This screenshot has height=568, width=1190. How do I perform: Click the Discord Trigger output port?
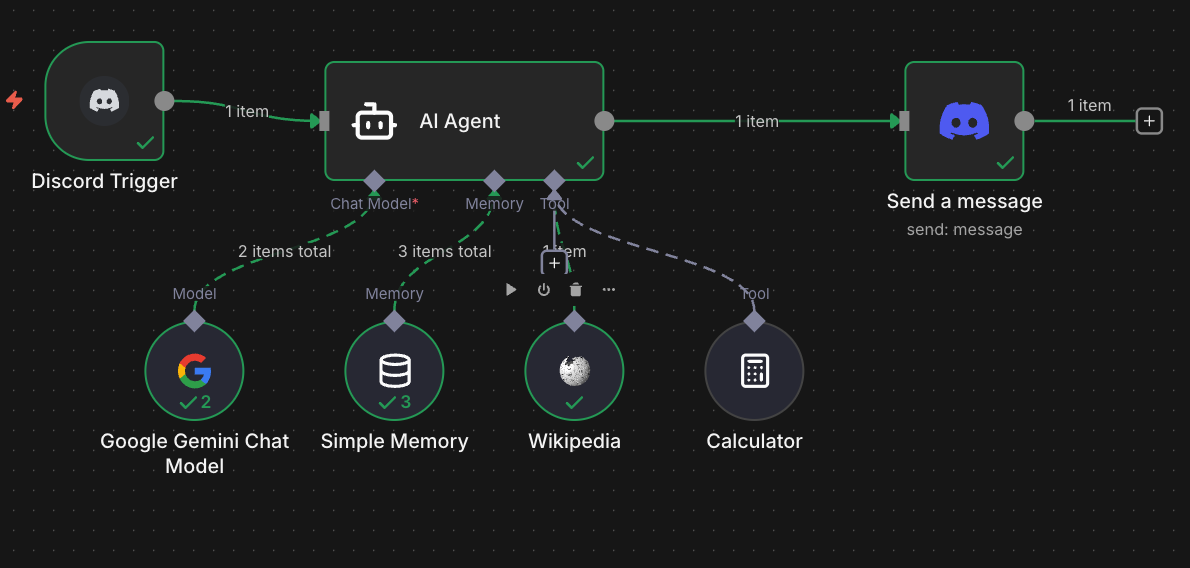pos(164,101)
